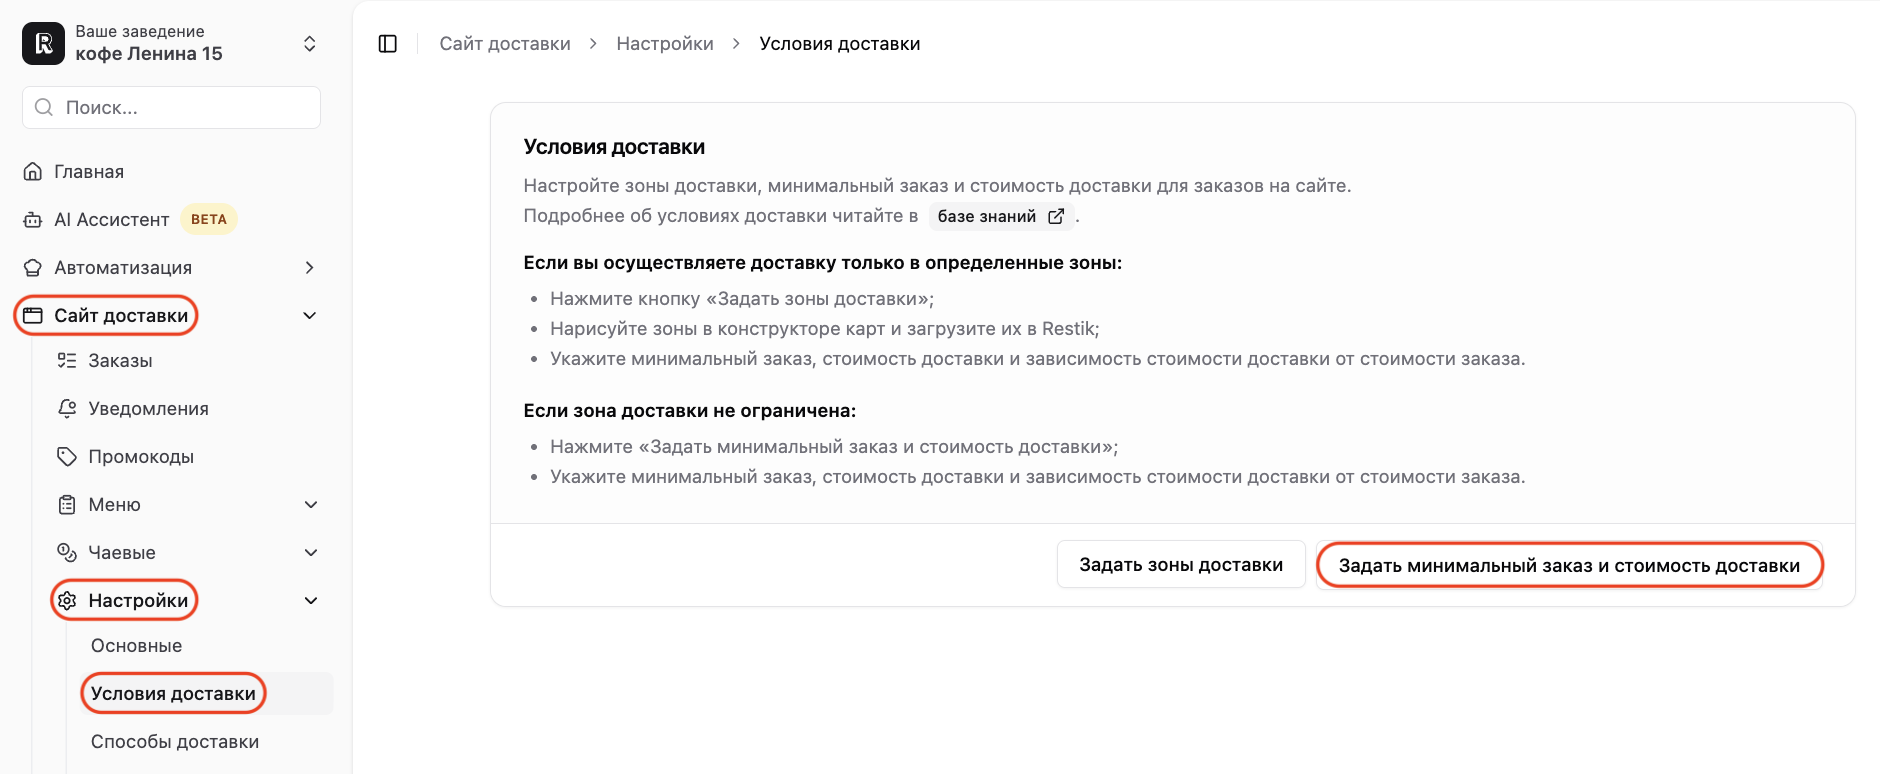
Task: Expand the Меню submenu chevron
Action: click(311, 505)
